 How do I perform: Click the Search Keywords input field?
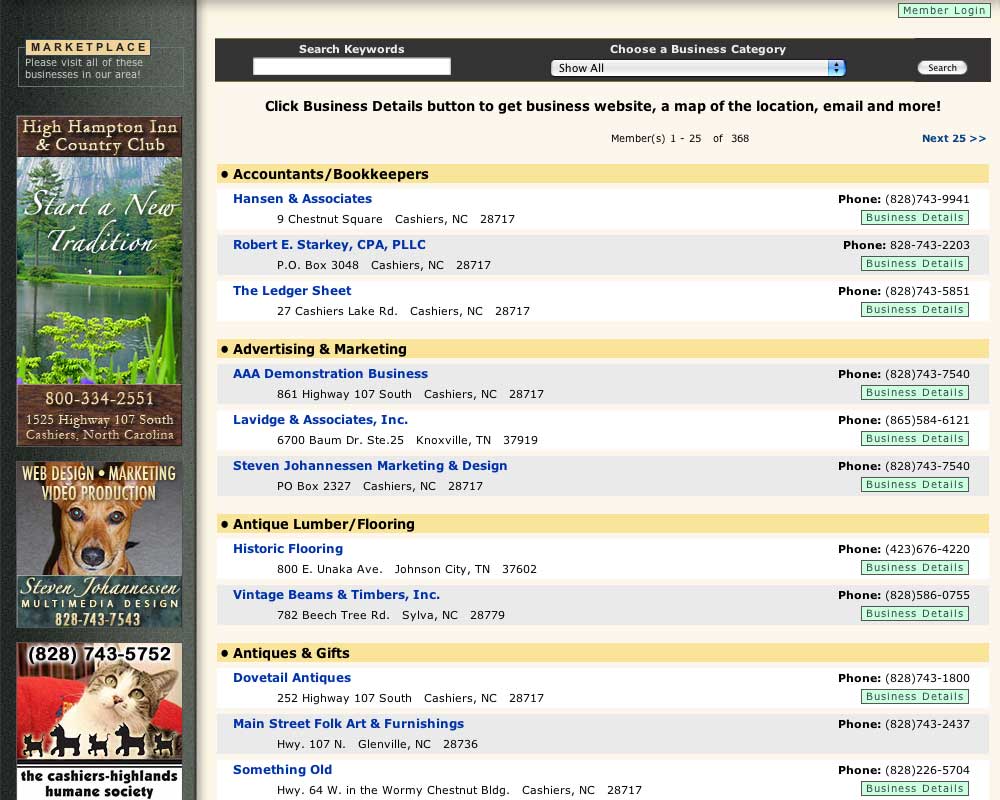pos(351,66)
